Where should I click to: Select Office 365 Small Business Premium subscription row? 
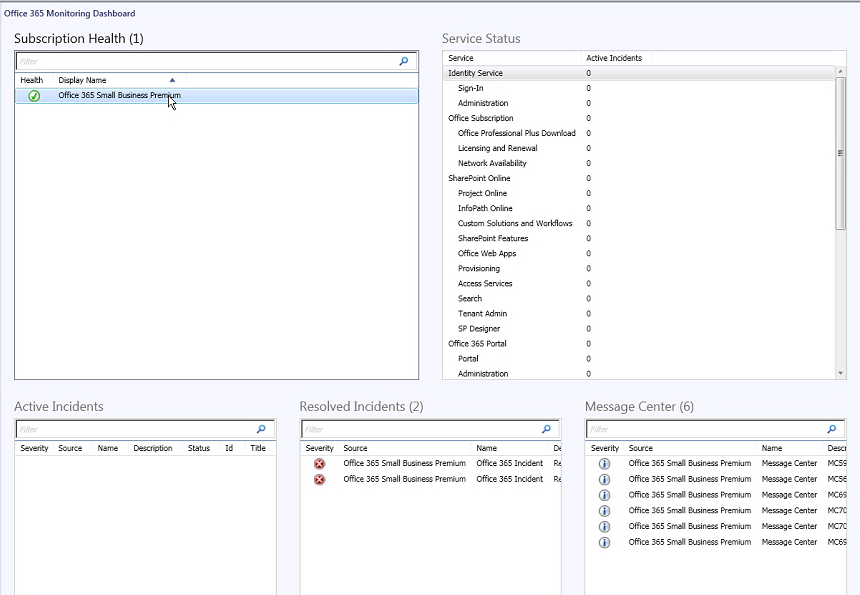tap(217, 96)
